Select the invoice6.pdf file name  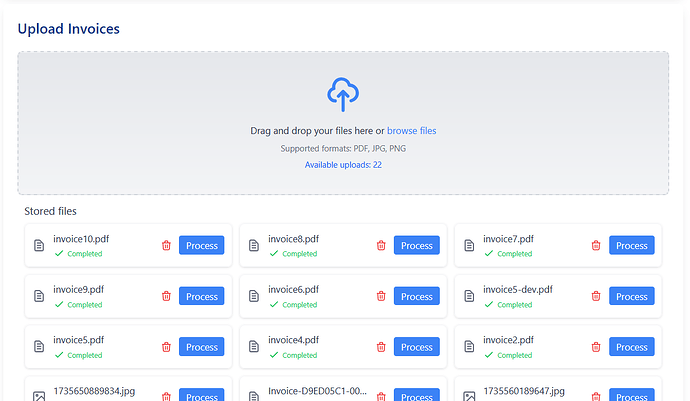294,290
